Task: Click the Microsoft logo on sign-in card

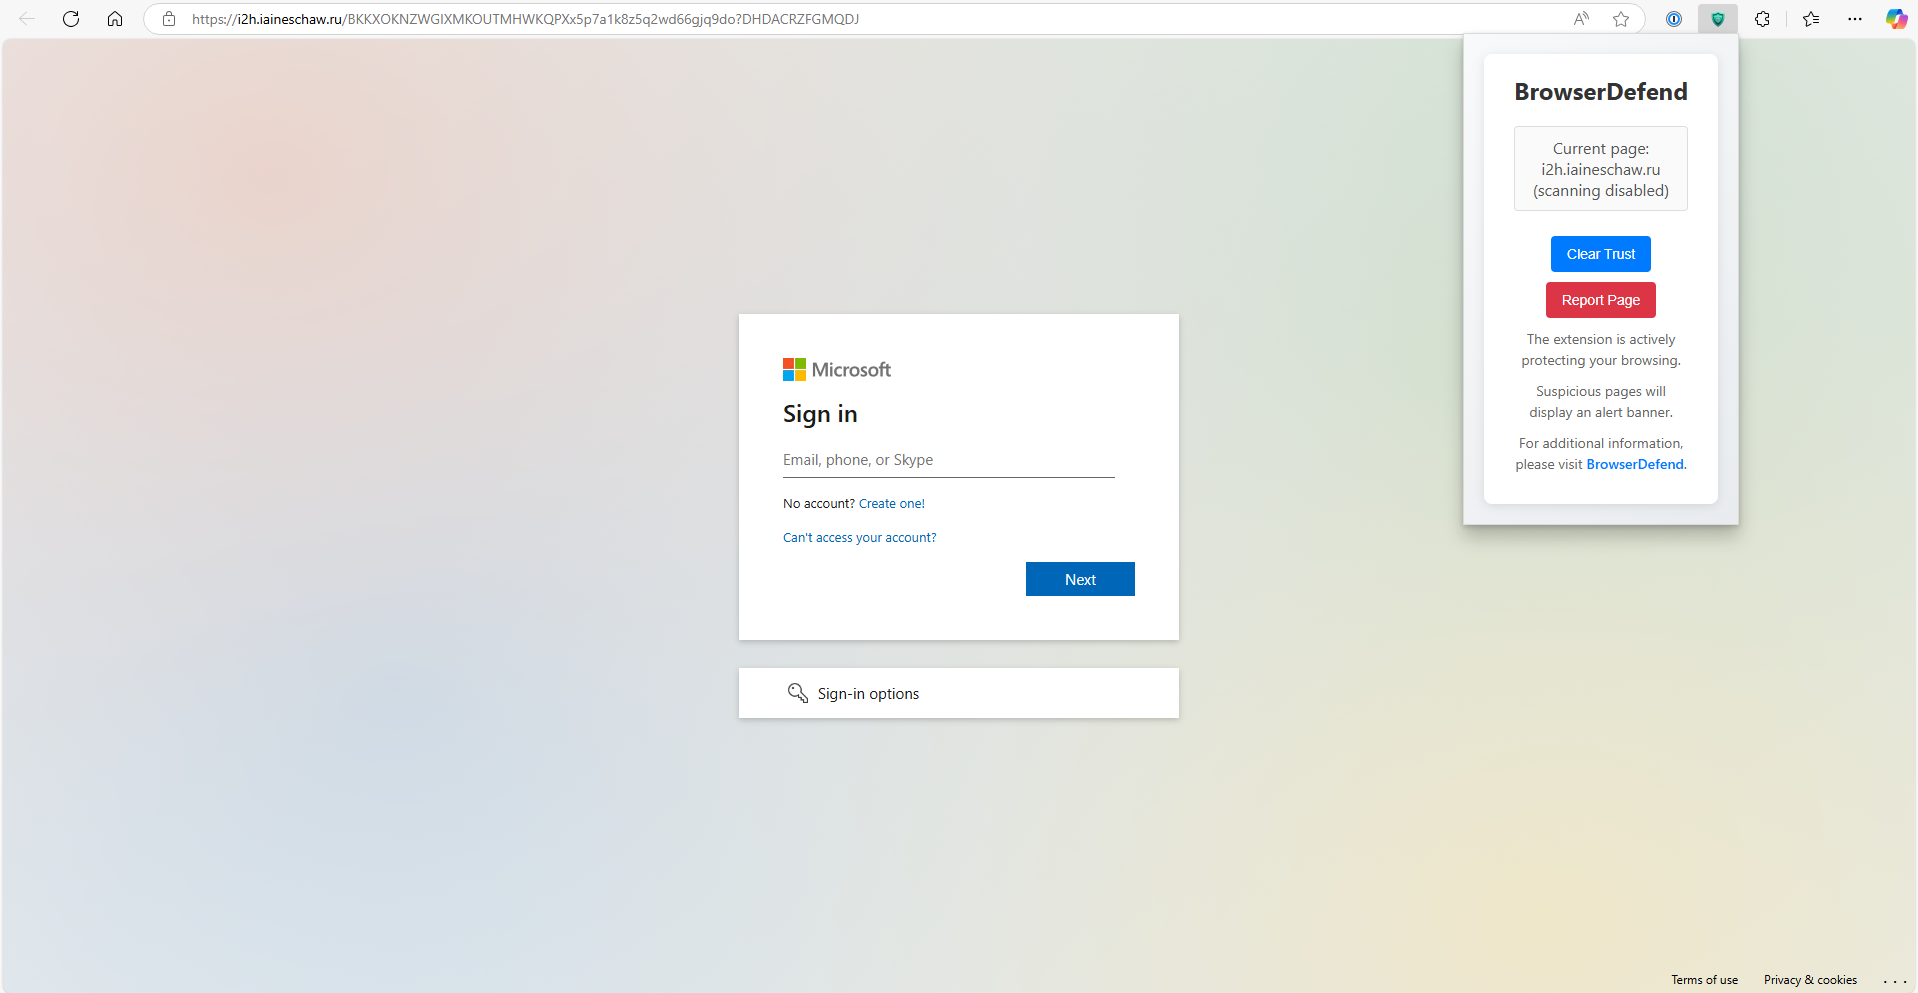Action: [x=837, y=370]
